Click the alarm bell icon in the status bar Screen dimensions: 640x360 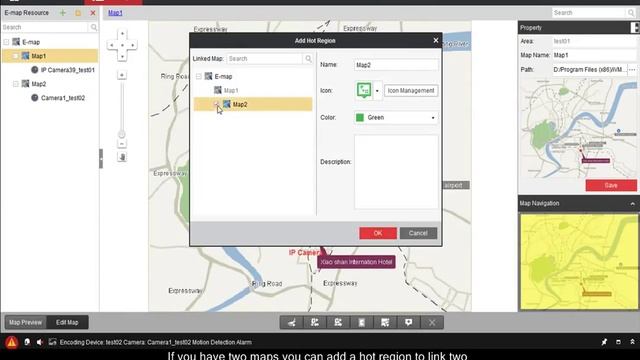pos(27,342)
